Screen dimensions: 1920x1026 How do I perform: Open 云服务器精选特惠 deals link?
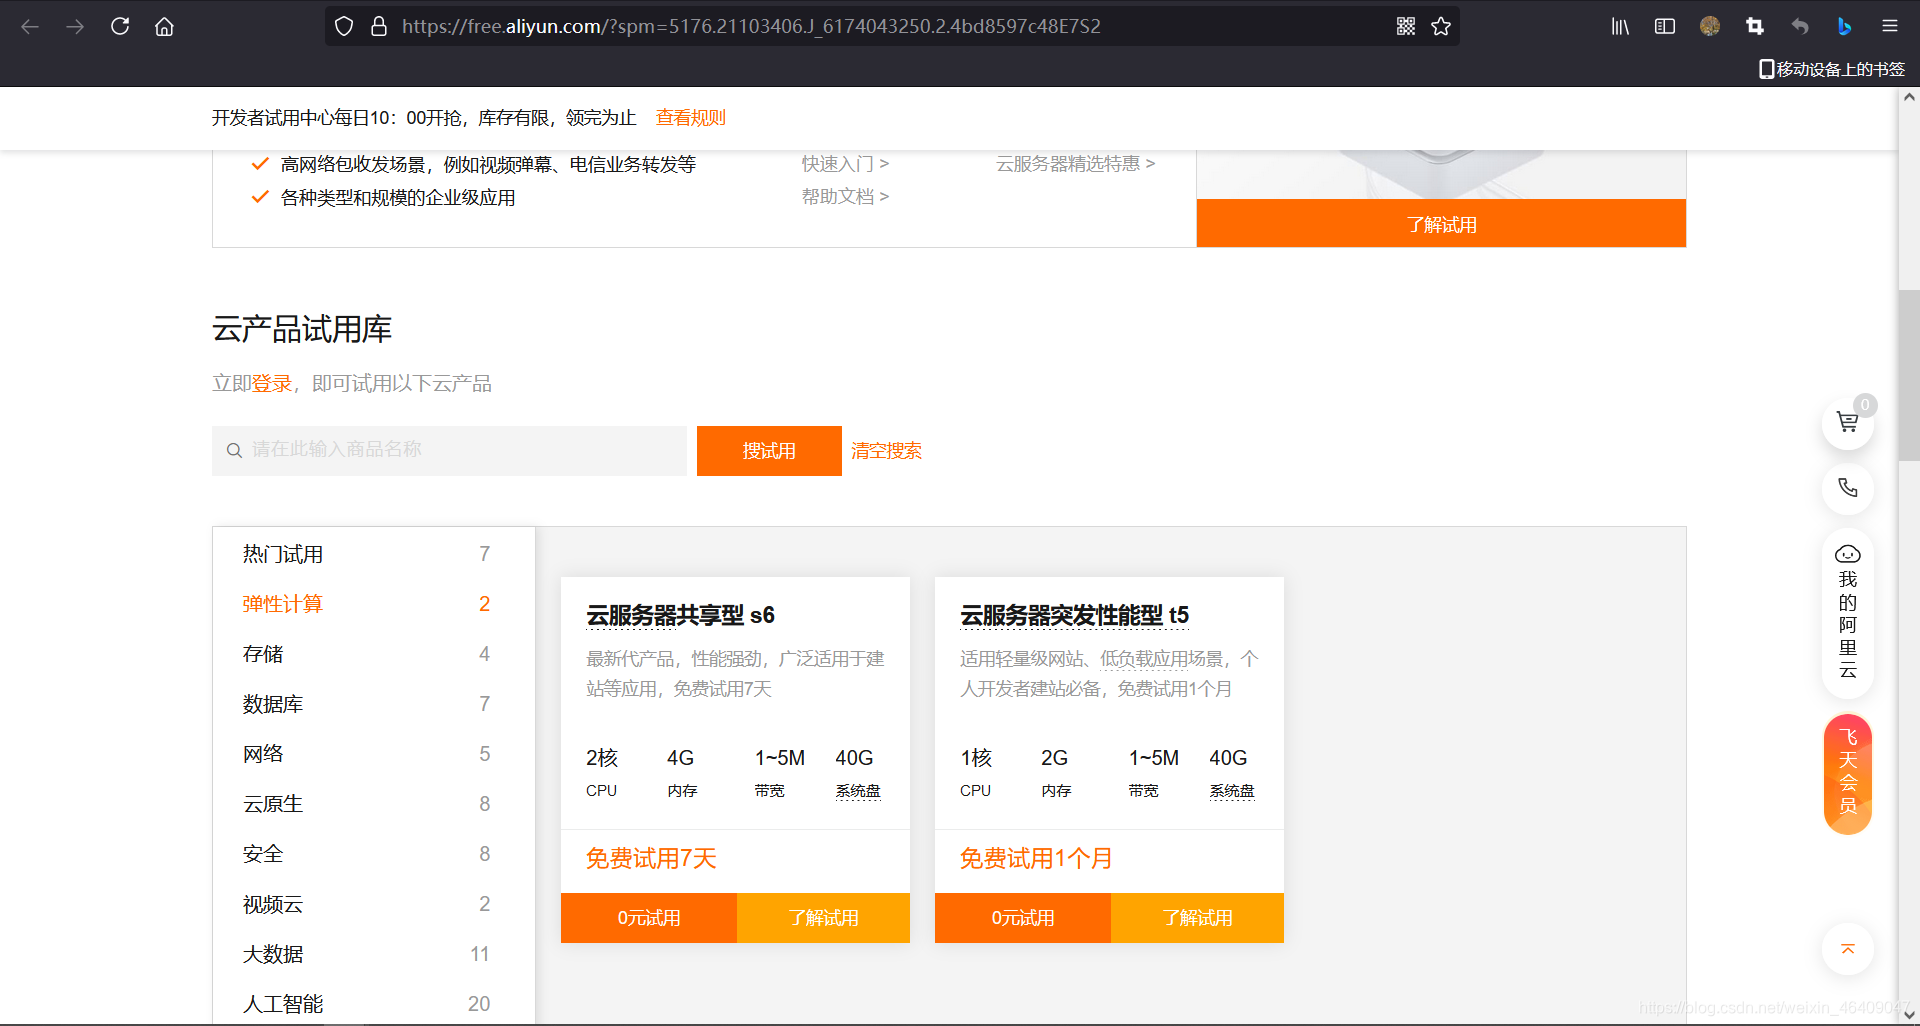(x=1075, y=164)
